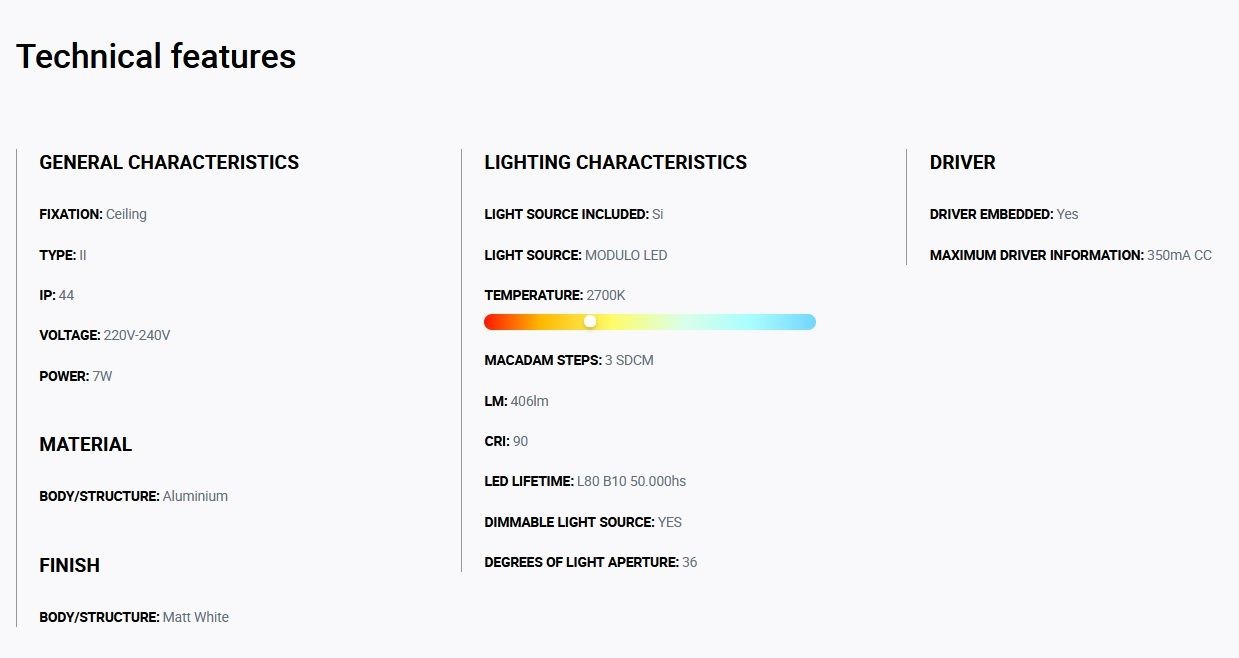The width and height of the screenshot is (1239, 658).
Task: Click the DRIVER section heading
Action: pos(962,162)
